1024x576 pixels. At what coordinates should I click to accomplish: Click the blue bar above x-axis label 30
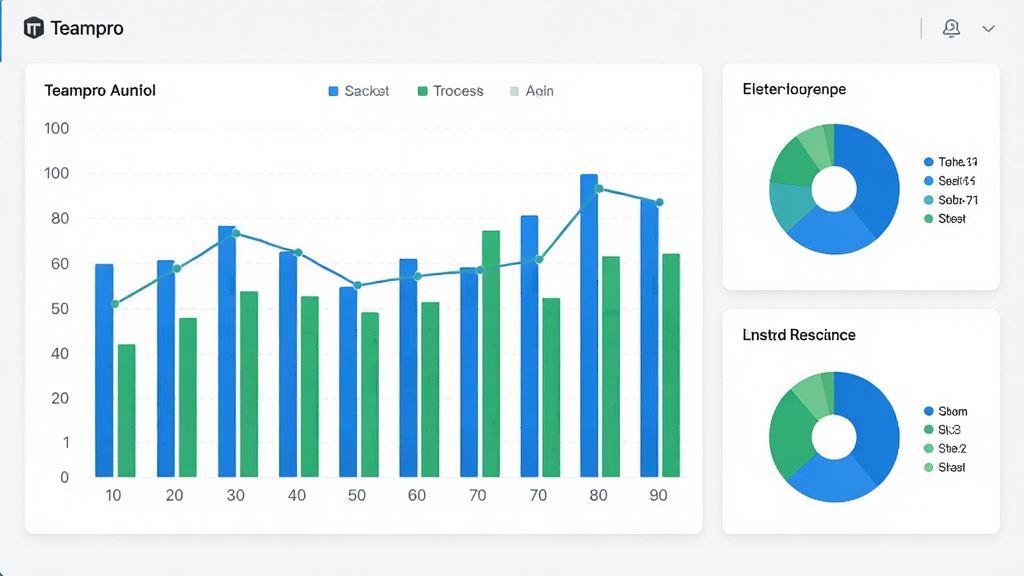[x=227, y=351]
